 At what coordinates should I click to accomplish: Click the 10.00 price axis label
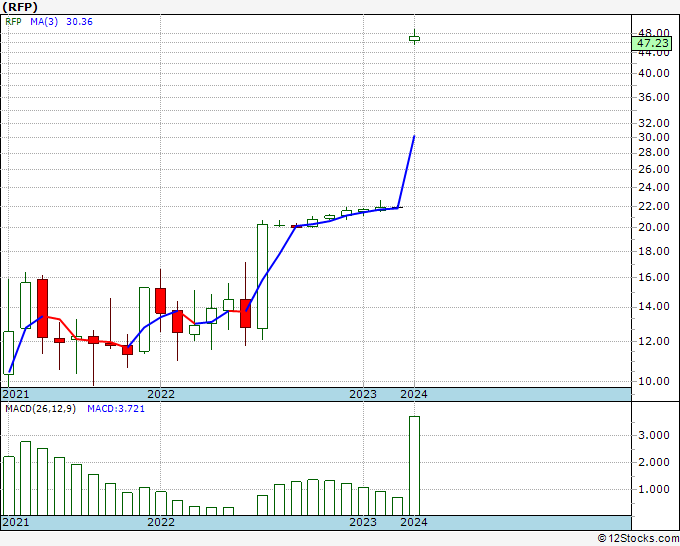(654, 381)
